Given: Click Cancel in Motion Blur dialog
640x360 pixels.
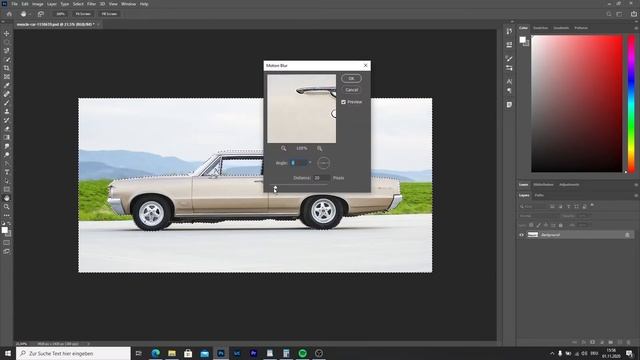Looking at the screenshot, I should tap(351, 90).
